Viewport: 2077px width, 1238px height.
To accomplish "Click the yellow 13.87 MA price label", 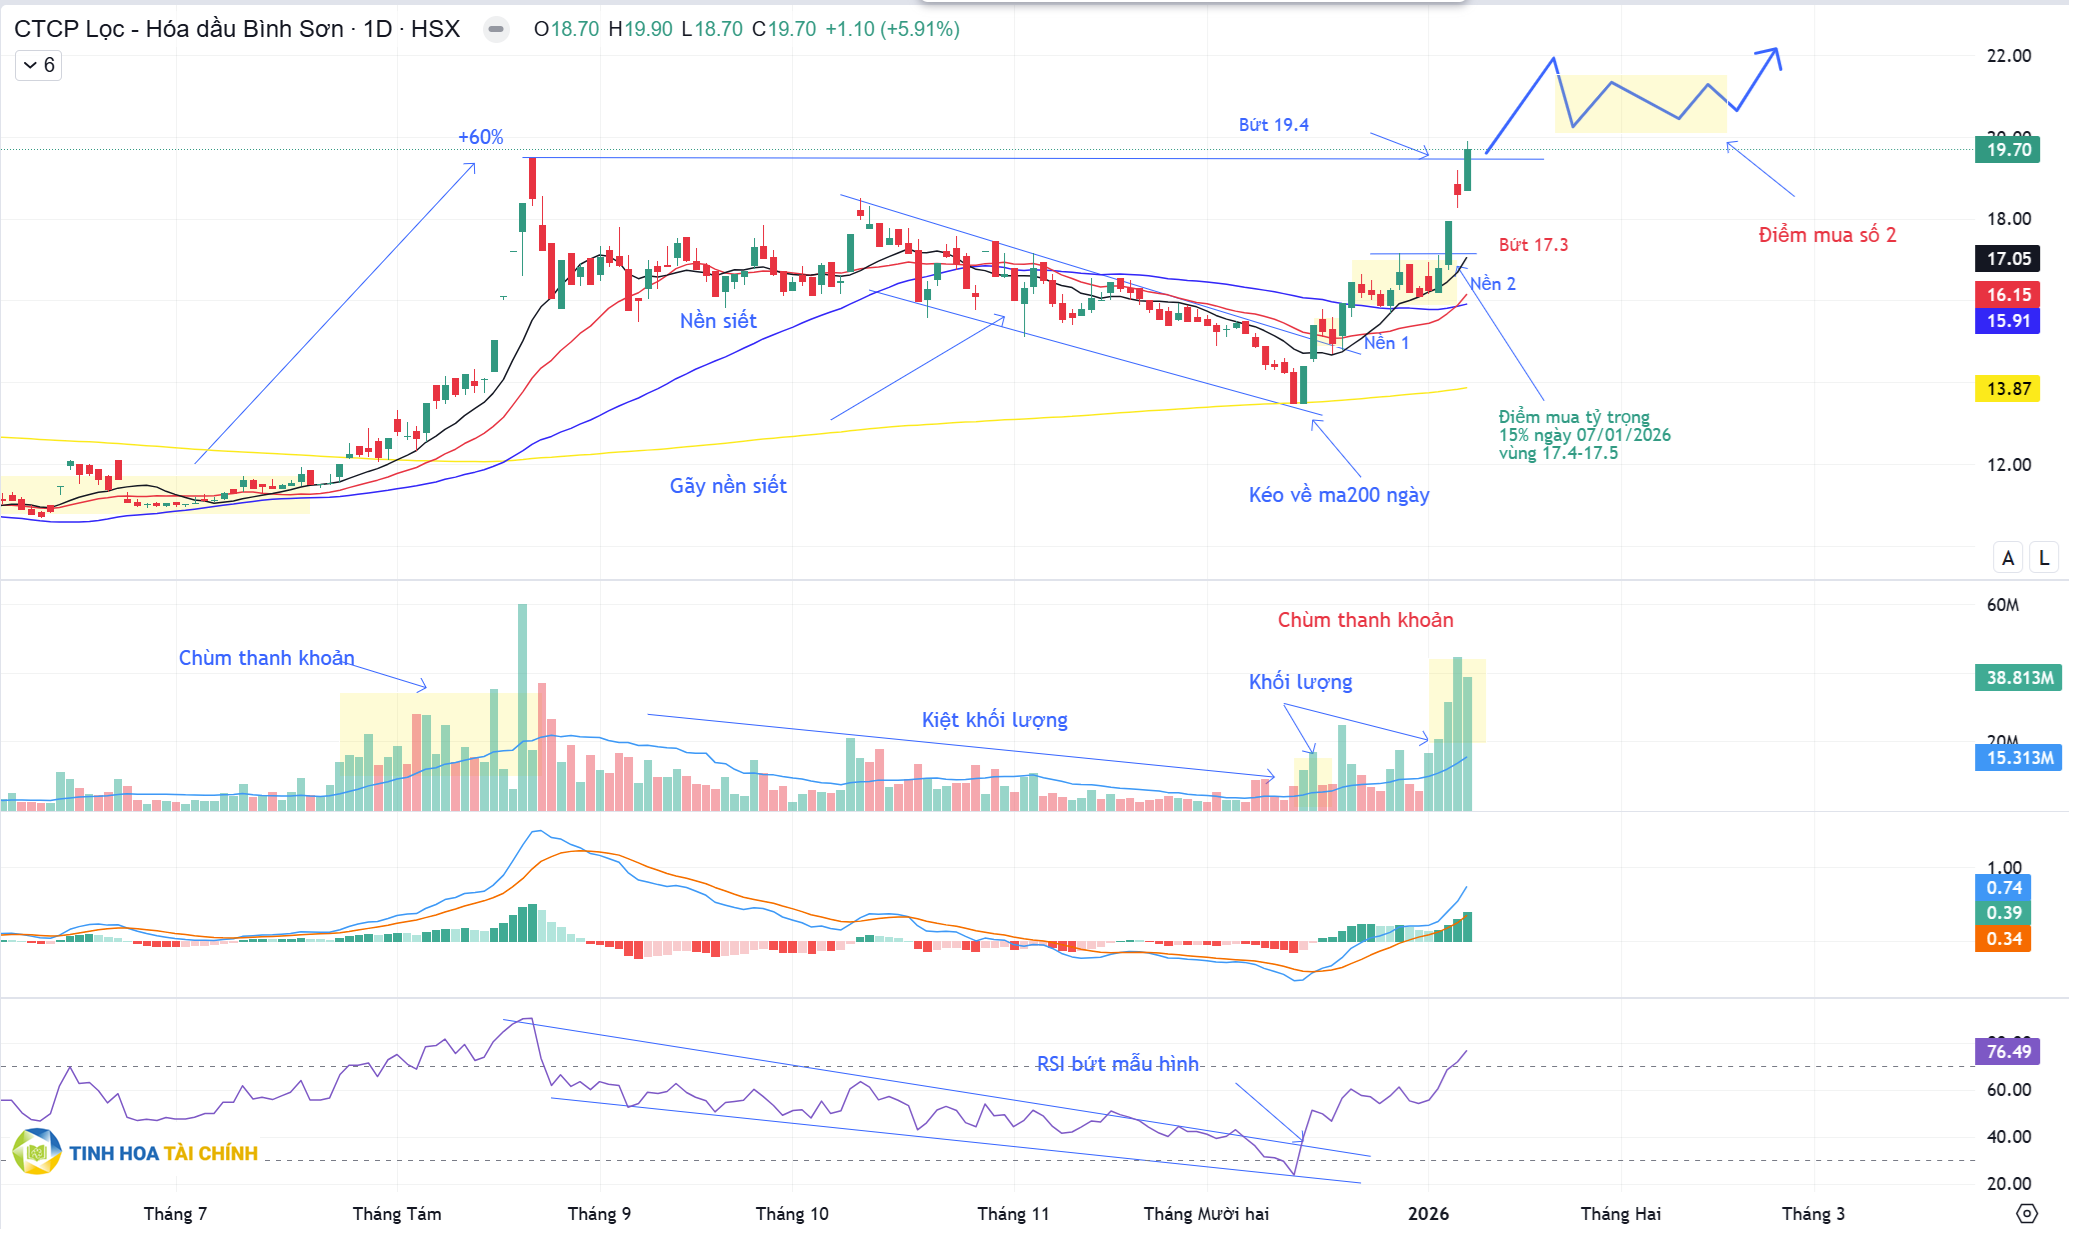I will click(2007, 389).
